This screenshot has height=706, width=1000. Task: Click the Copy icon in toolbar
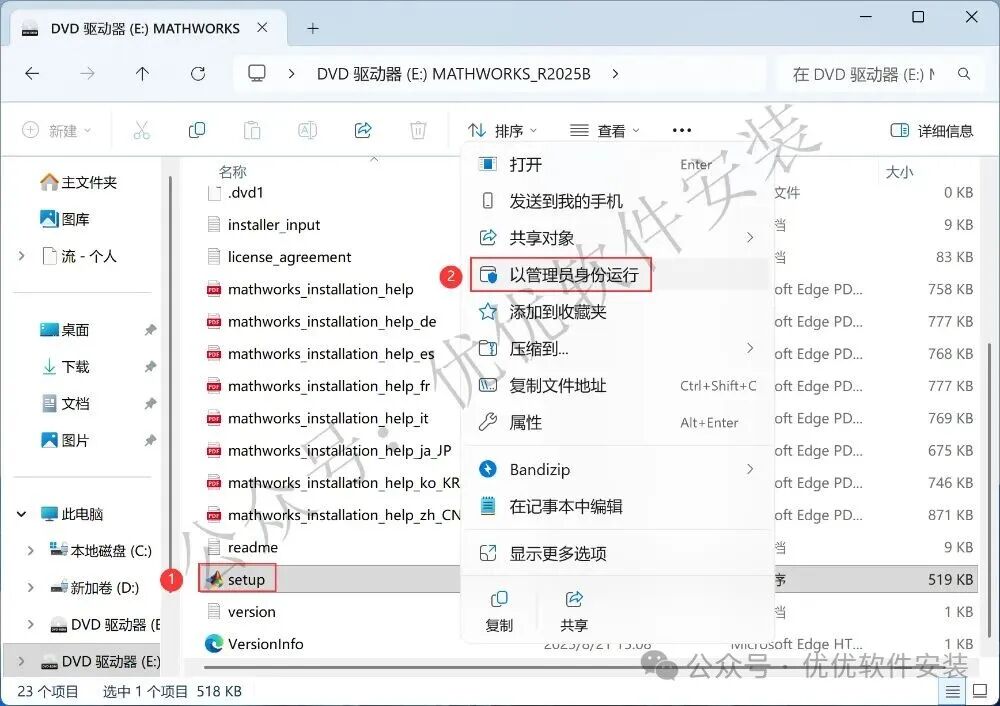point(197,131)
